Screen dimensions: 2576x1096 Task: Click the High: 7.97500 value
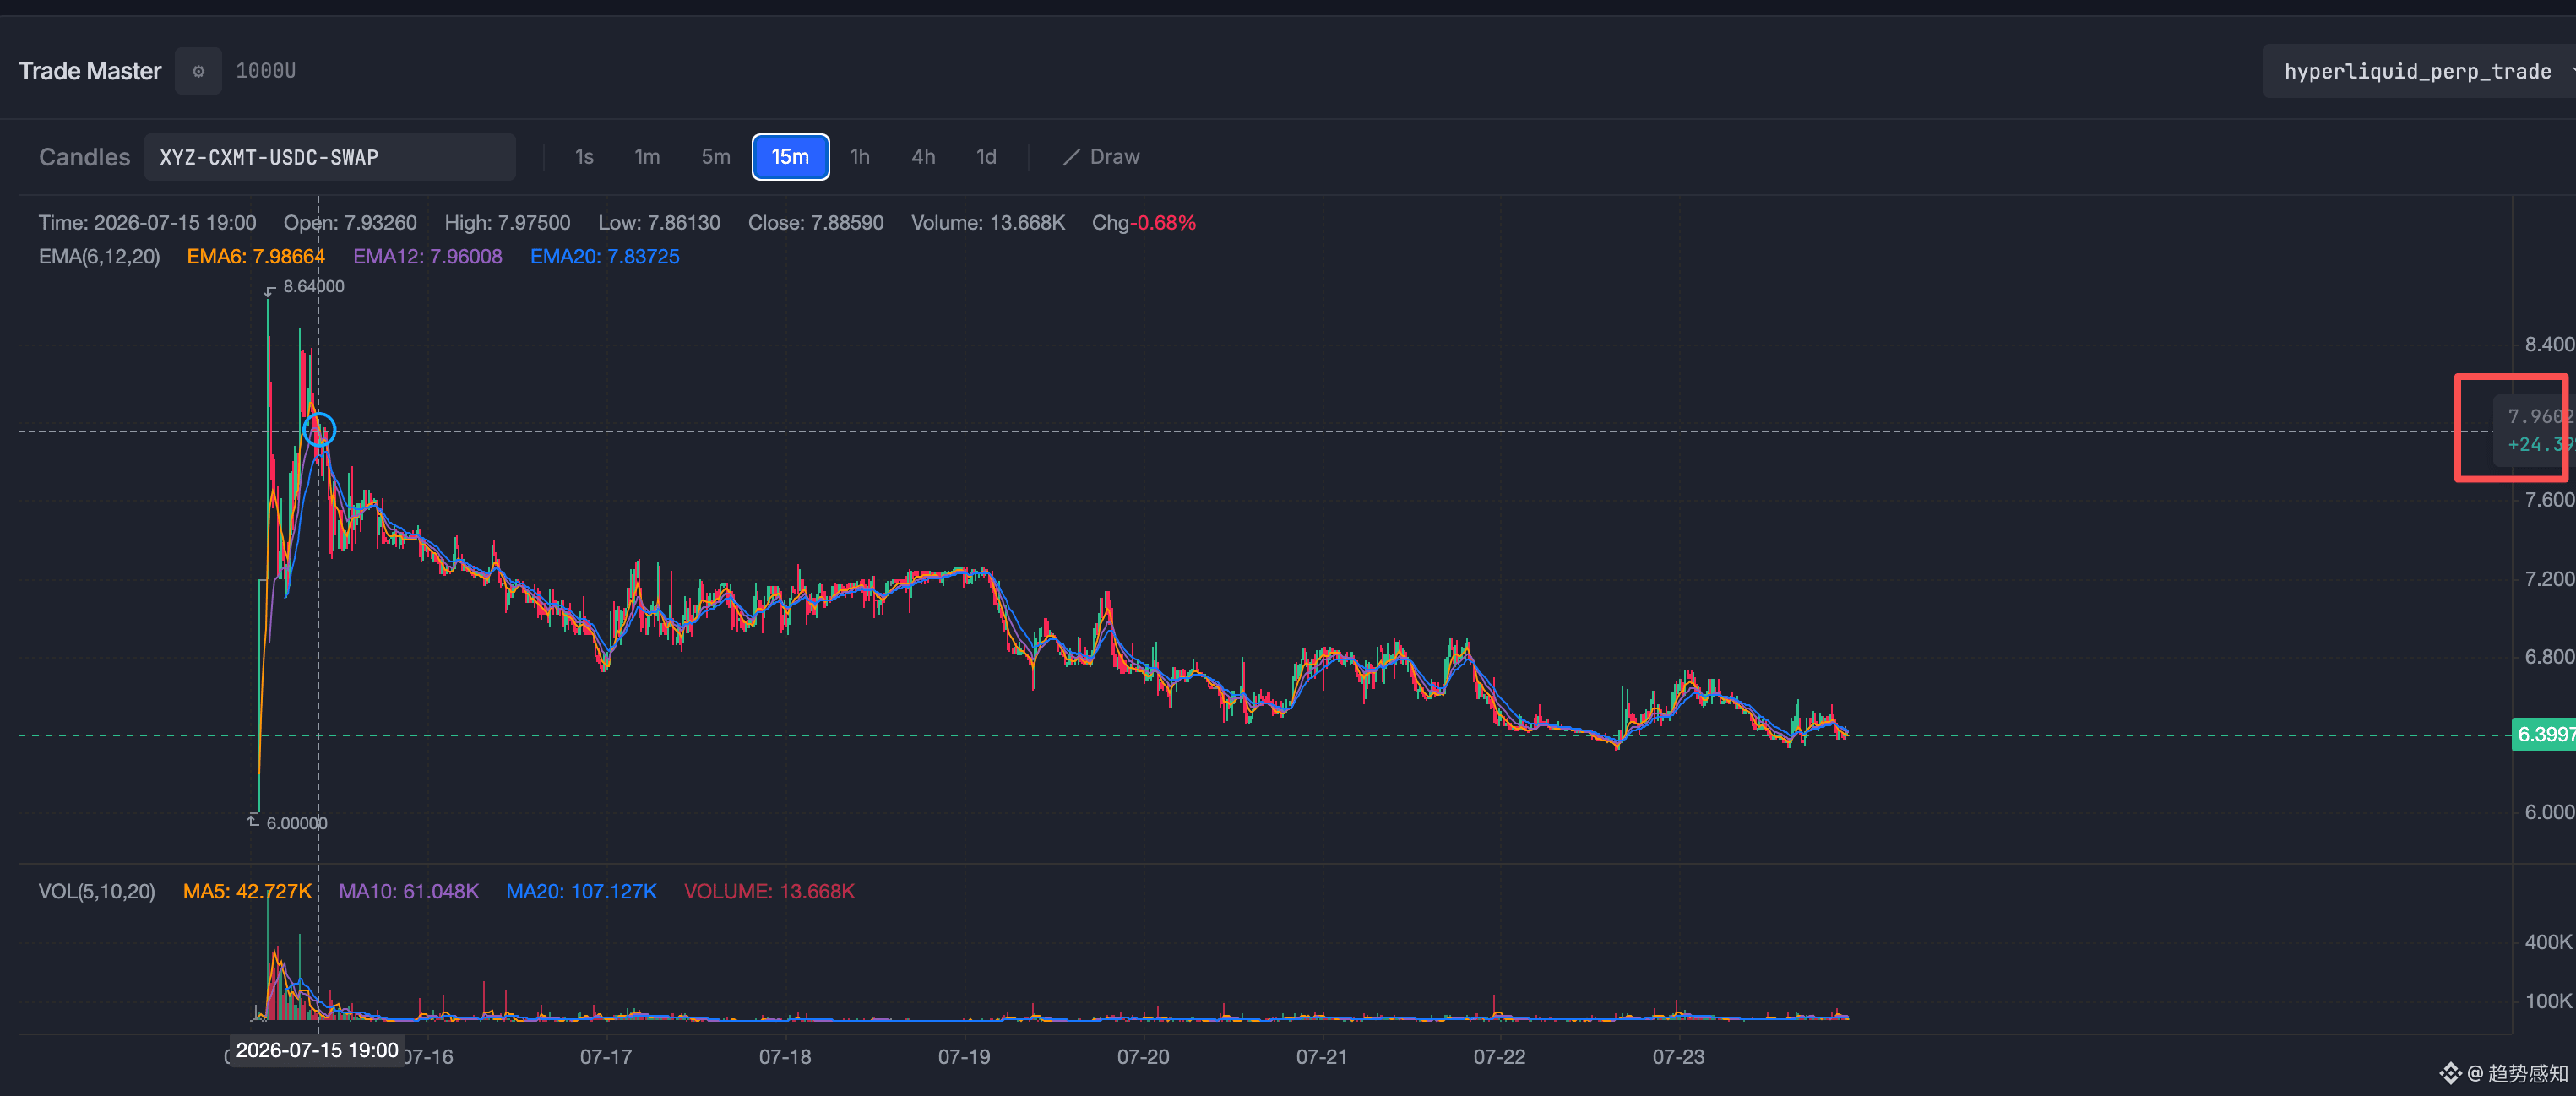click(507, 222)
